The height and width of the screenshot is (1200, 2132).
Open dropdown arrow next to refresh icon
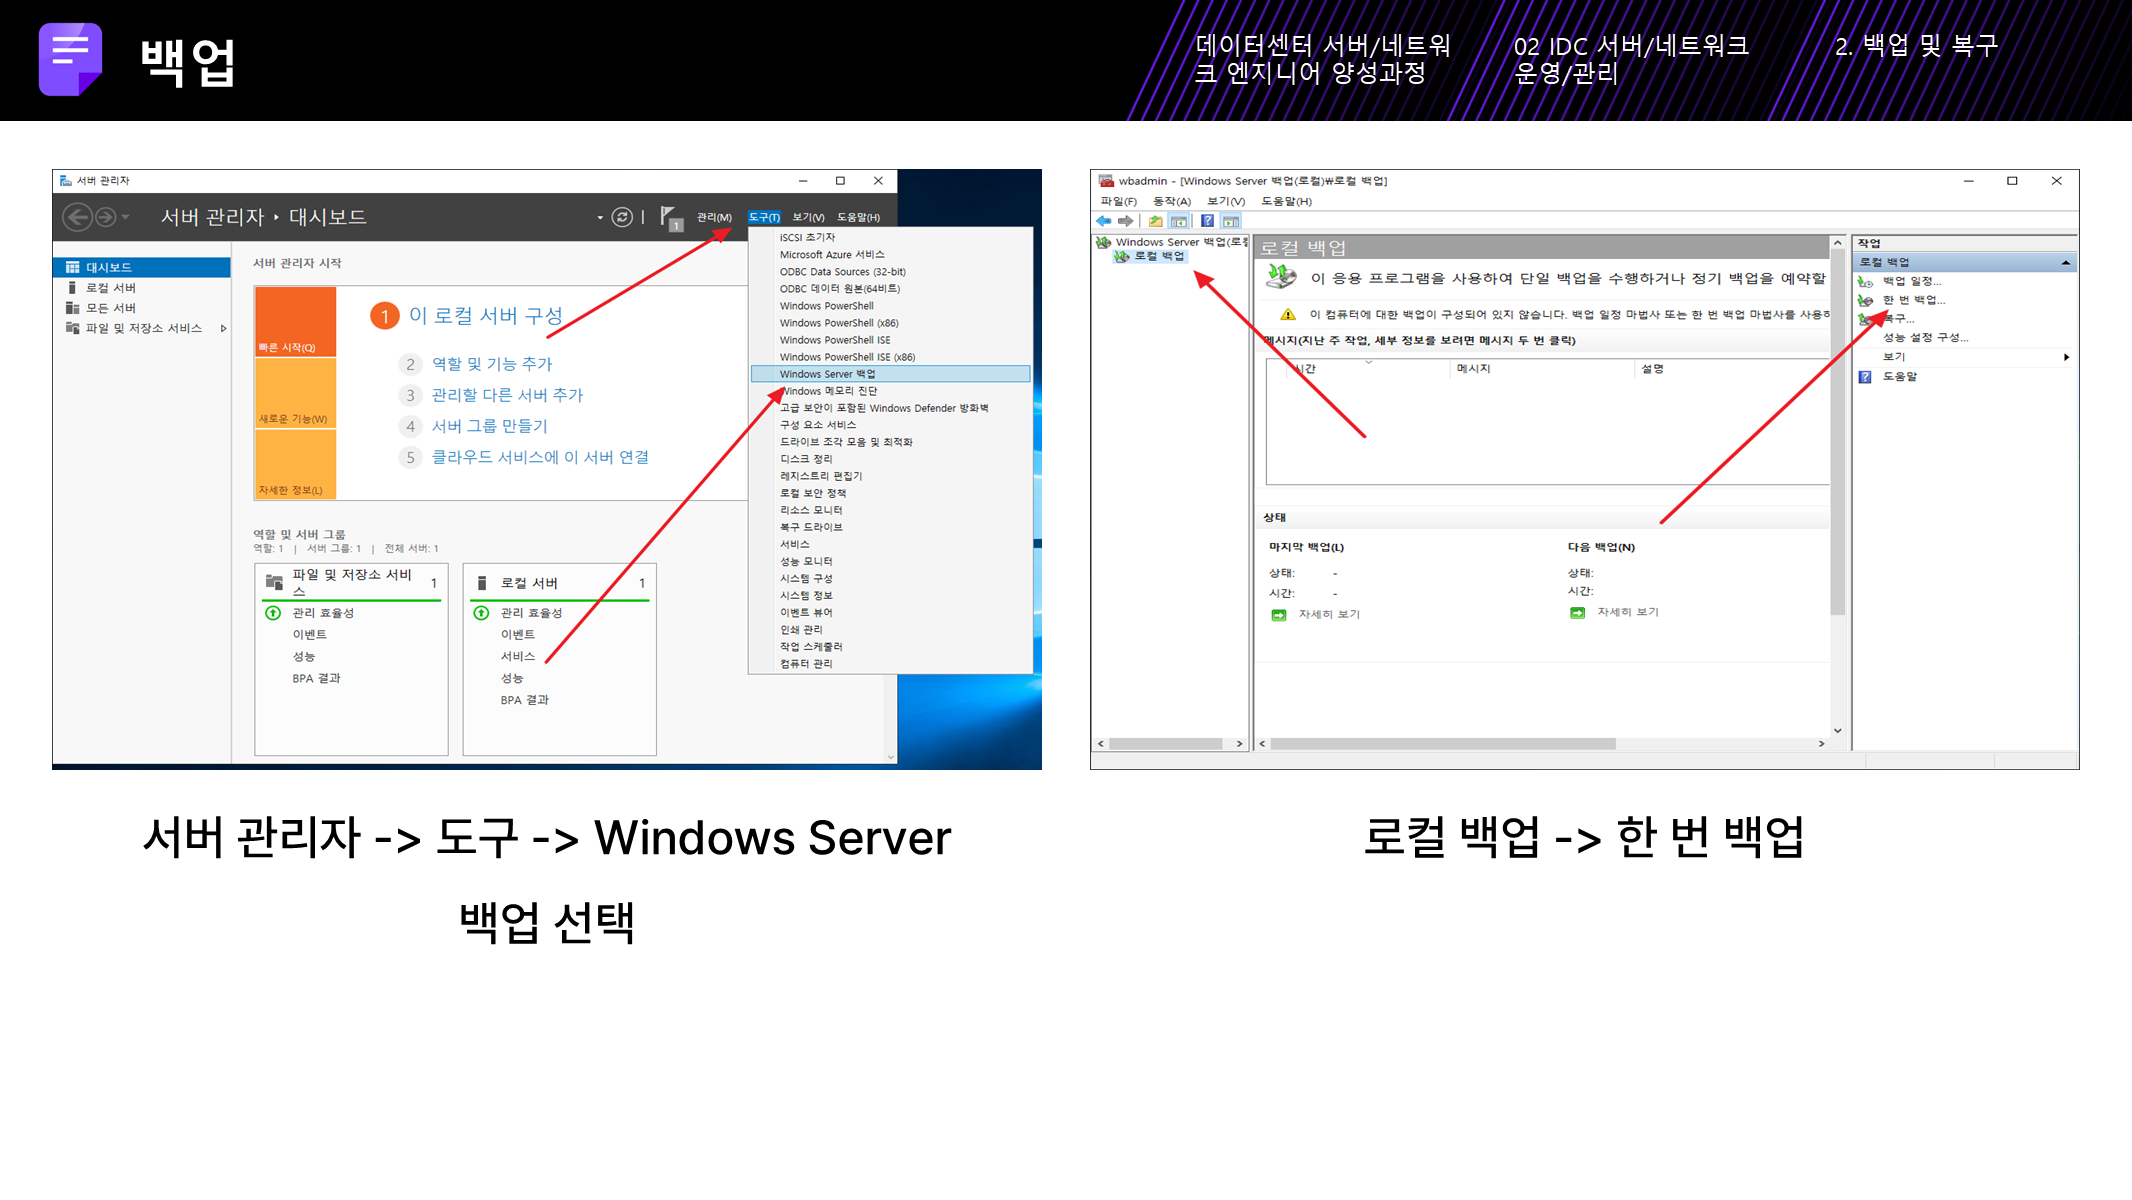click(600, 218)
